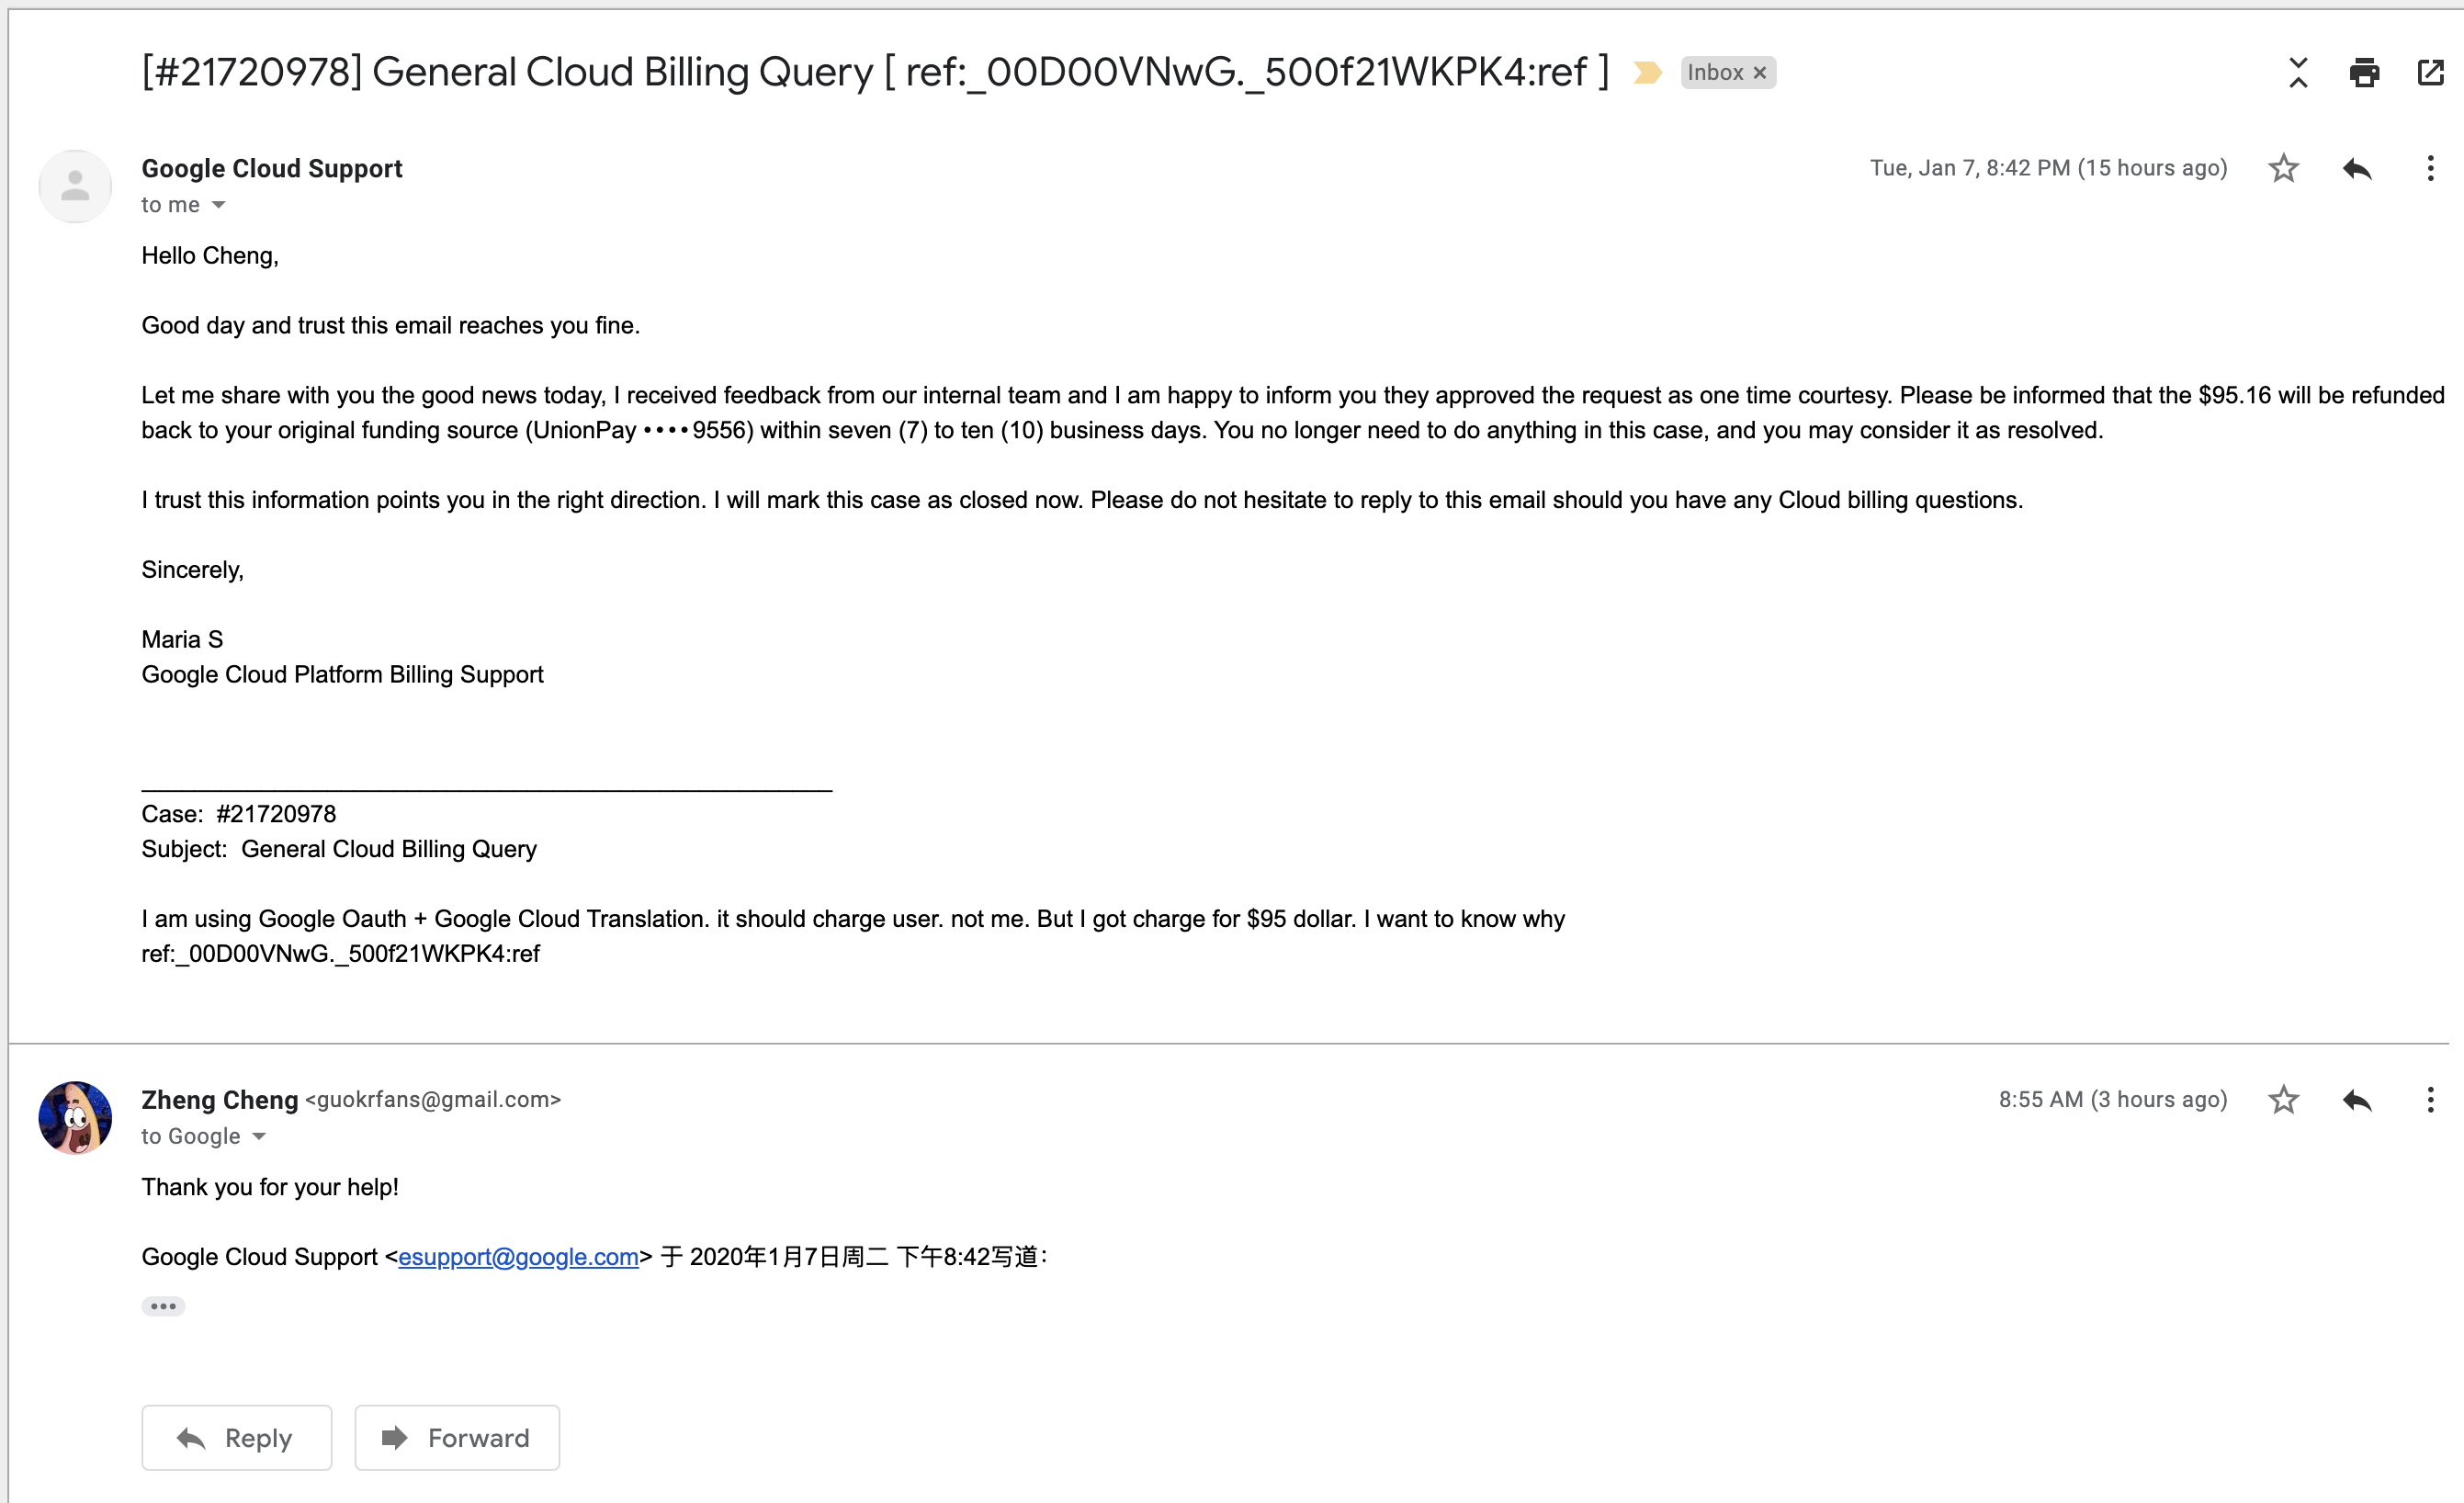
Task: Click the Forward button at the bottom
Action: pos(457,1438)
